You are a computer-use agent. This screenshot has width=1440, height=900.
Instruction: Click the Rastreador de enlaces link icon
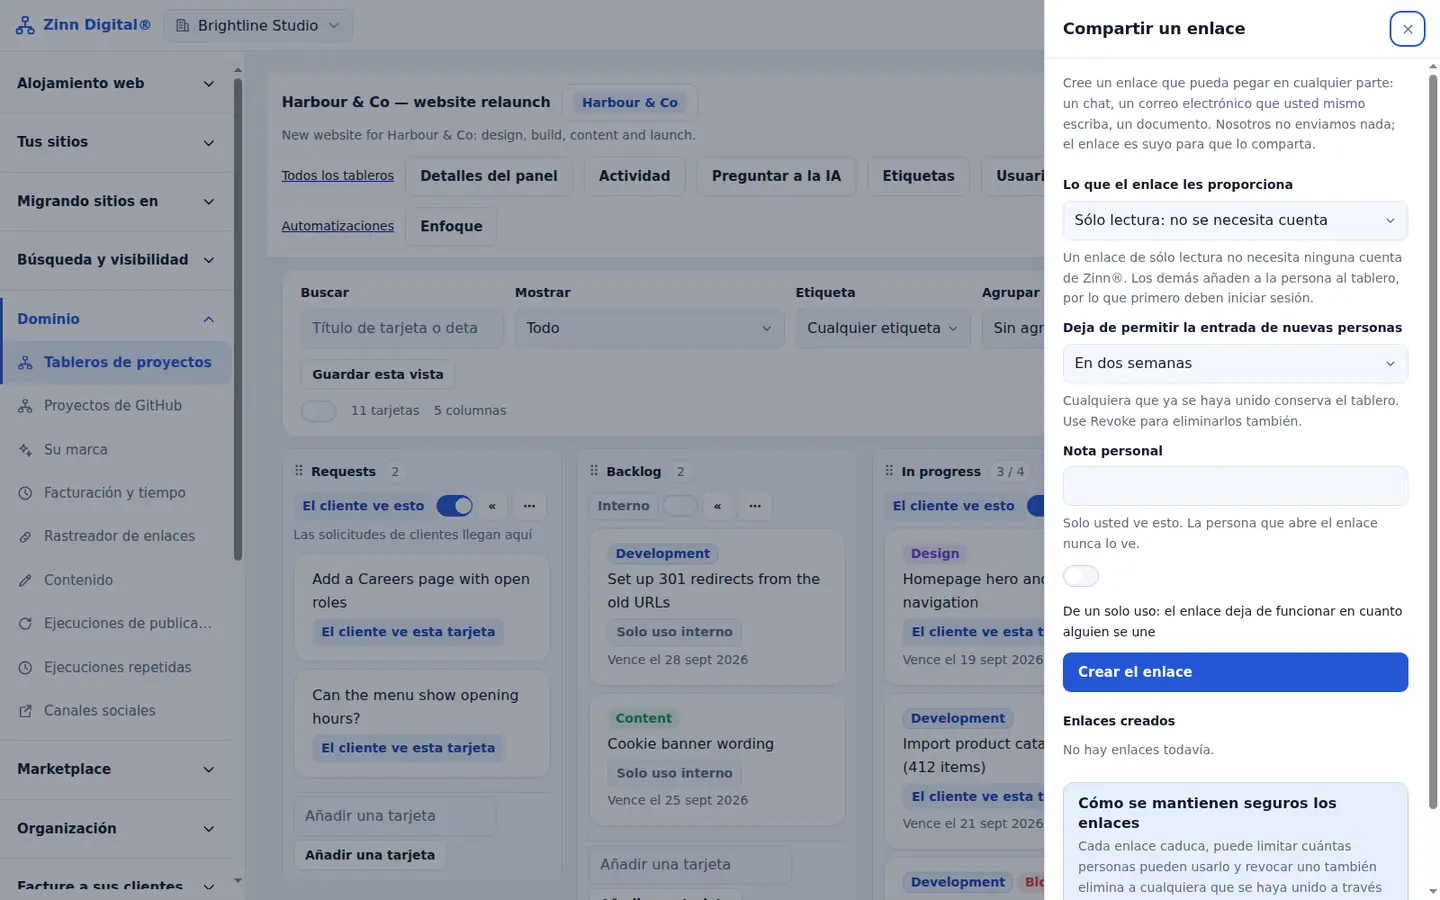[x=25, y=537]
